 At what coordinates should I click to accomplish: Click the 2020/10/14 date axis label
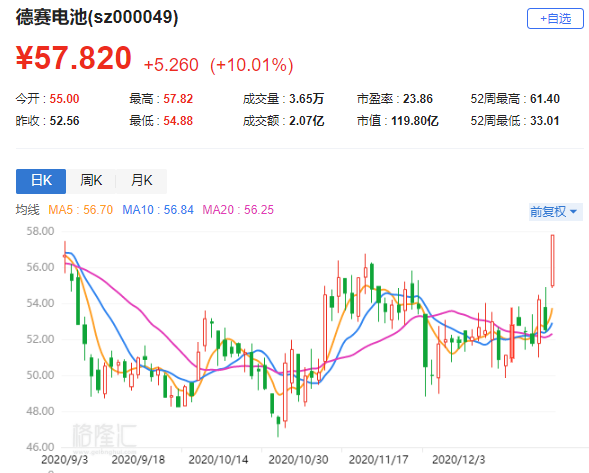point(218,459)
